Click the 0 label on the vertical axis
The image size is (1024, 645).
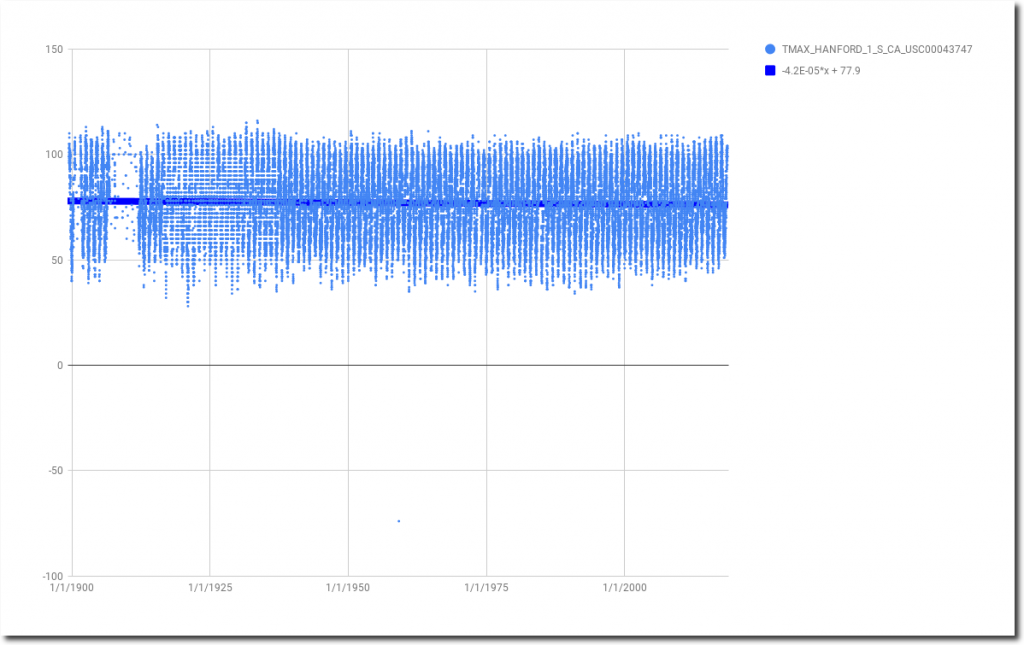[59, 365]
